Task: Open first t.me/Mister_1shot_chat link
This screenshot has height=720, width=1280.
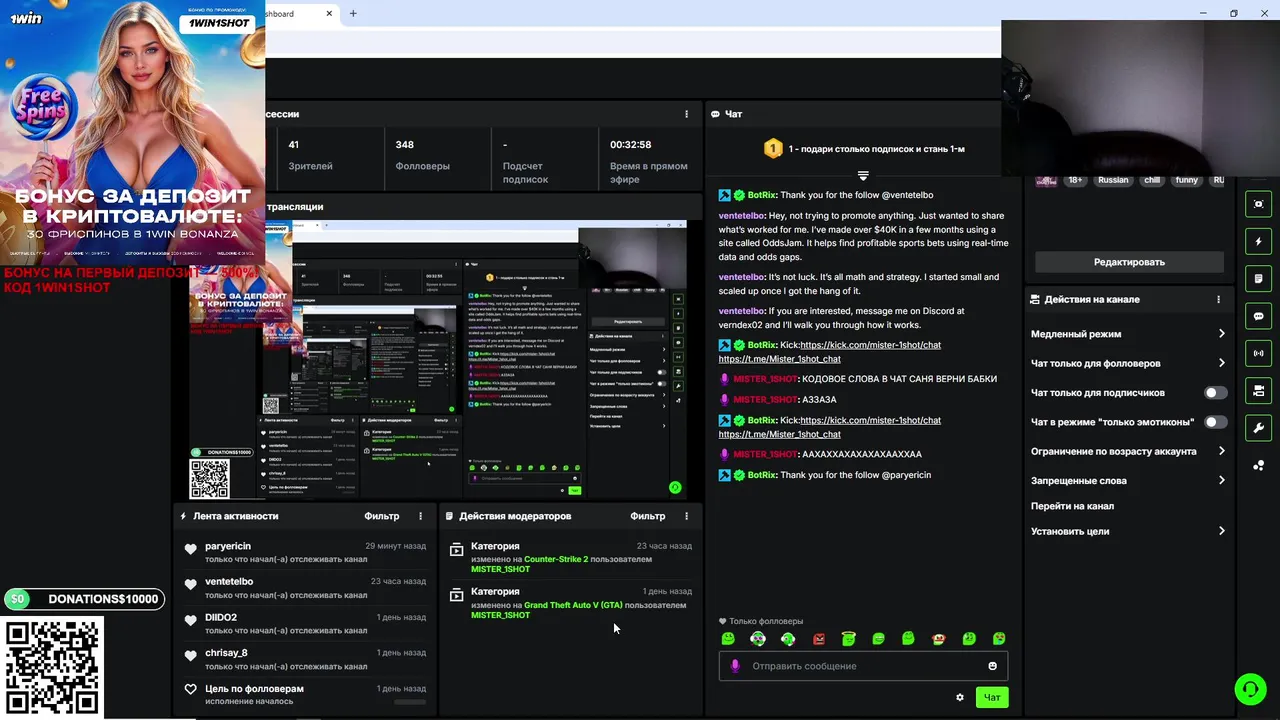Action: point(779,359)
